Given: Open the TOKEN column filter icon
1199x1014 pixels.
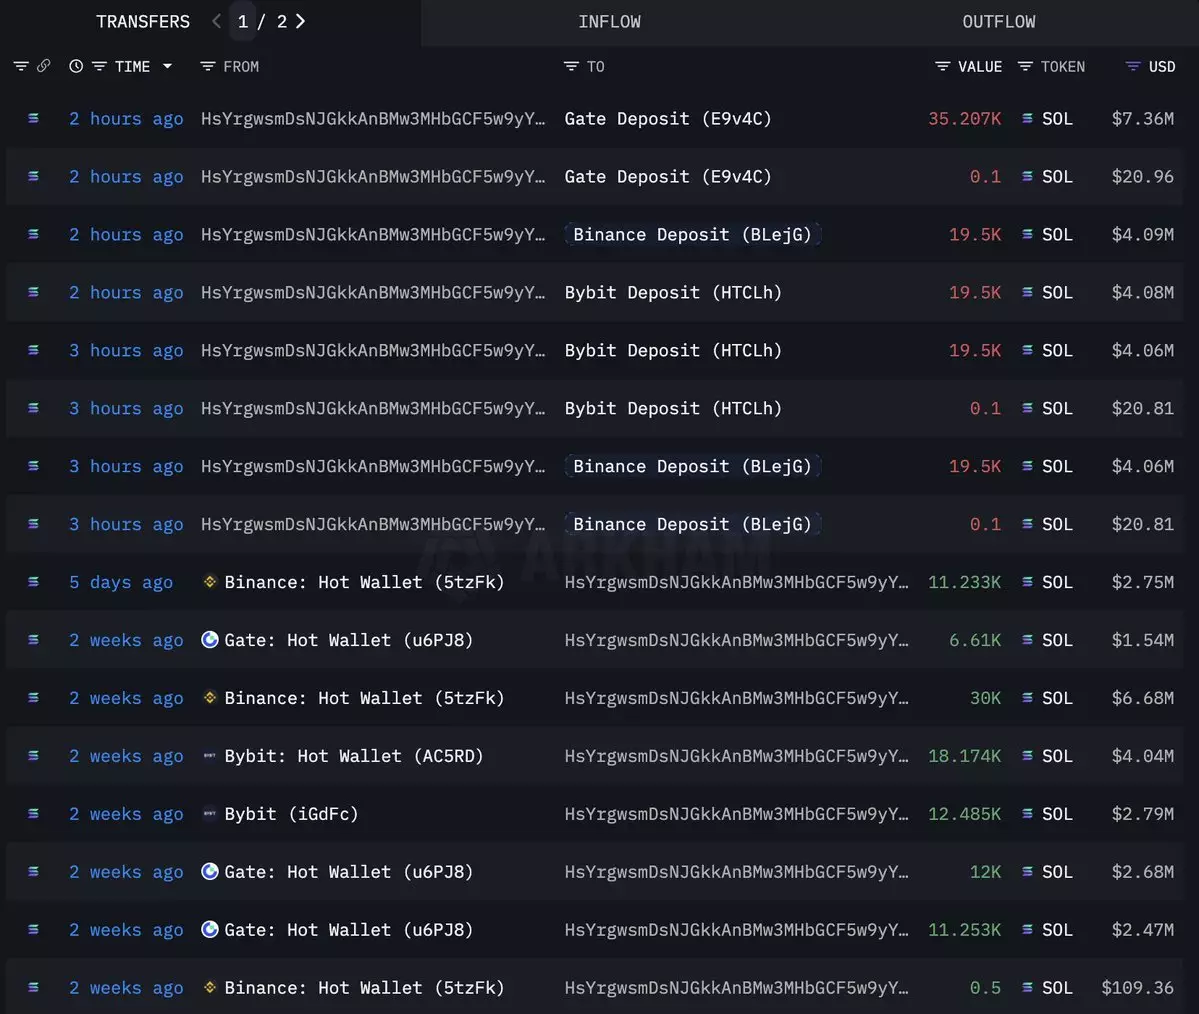Looking at the screenshot, I should coord(1025,66).
